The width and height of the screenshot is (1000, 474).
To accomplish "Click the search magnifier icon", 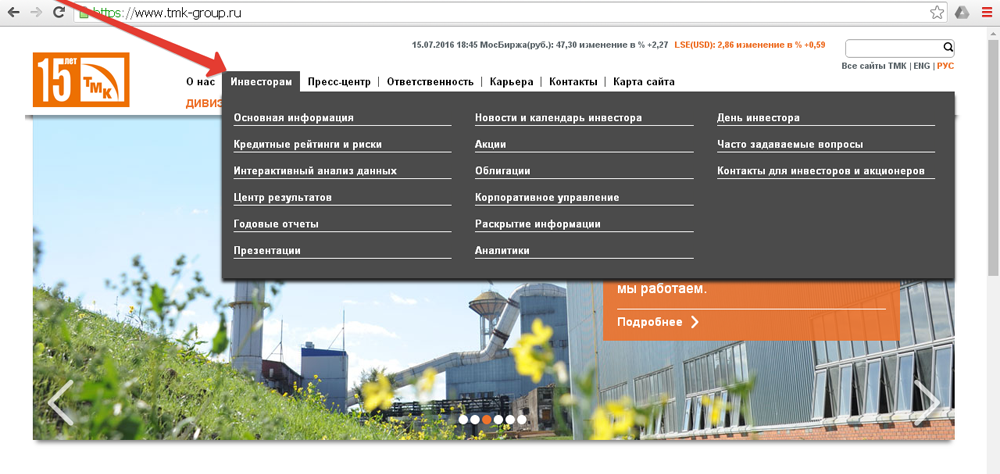I will (947, 48).
